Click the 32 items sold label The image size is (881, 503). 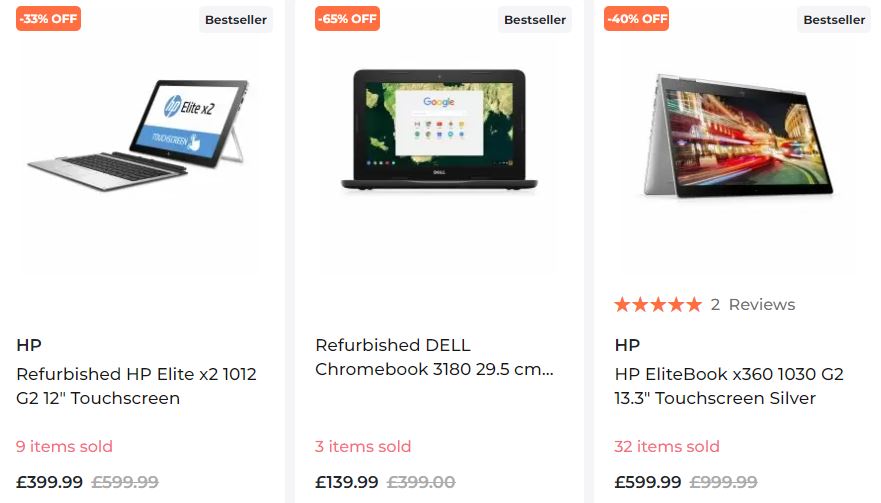click(x=667, y=446)
